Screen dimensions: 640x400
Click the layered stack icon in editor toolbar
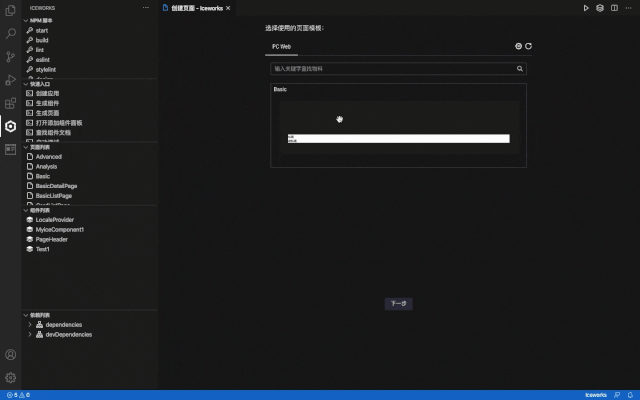[600, 8]
